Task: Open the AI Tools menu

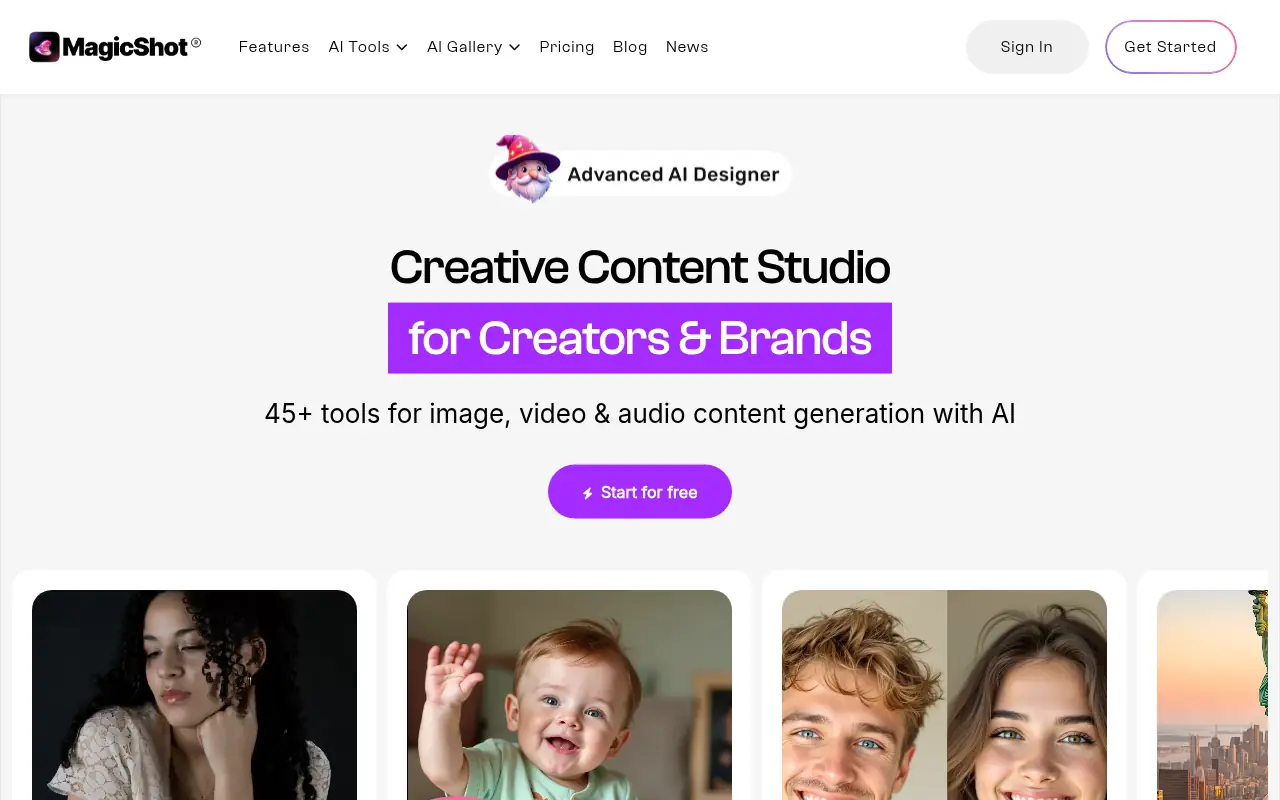Action: point(368,47)
